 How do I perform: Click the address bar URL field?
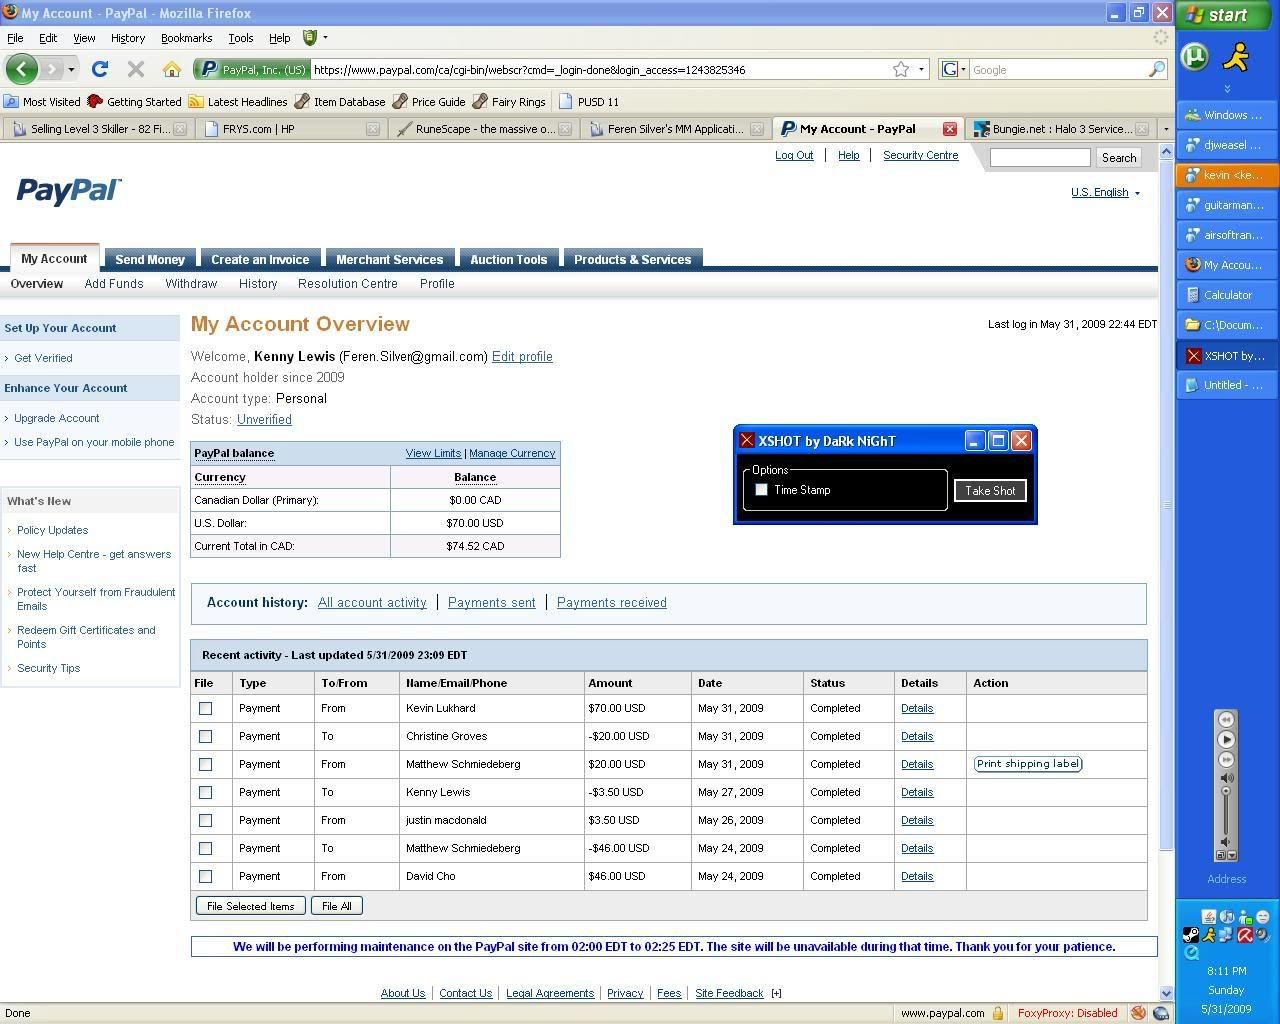[x=600, y=69]
